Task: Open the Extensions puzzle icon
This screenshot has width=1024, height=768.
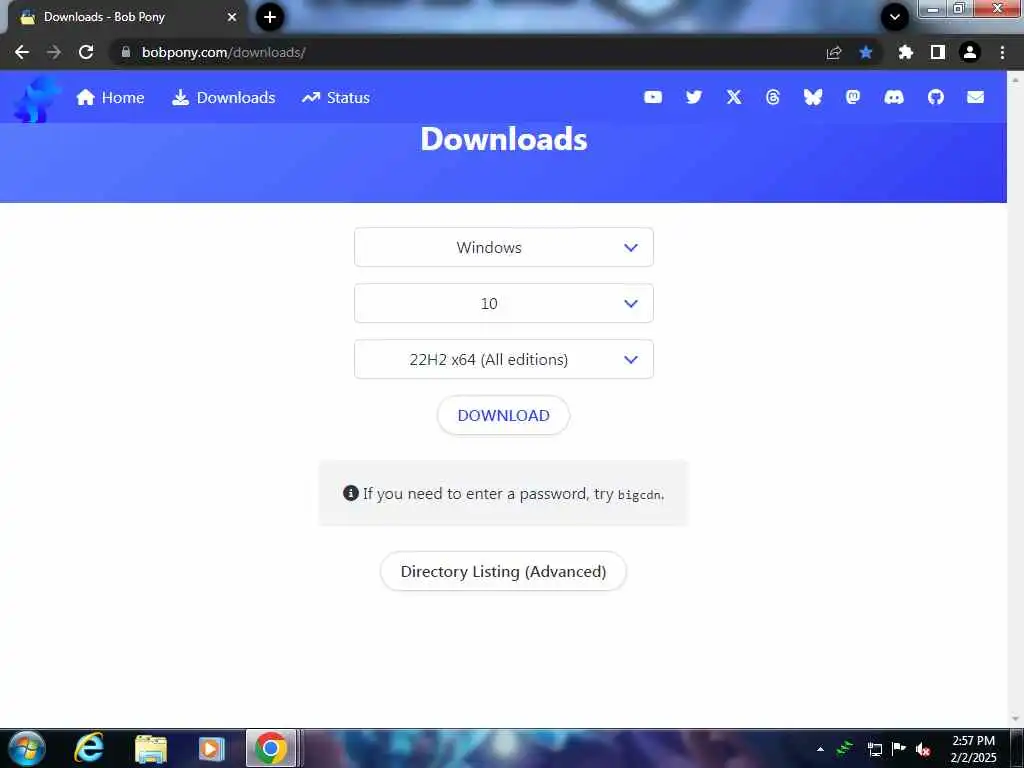Action: [x=905, y=52]
